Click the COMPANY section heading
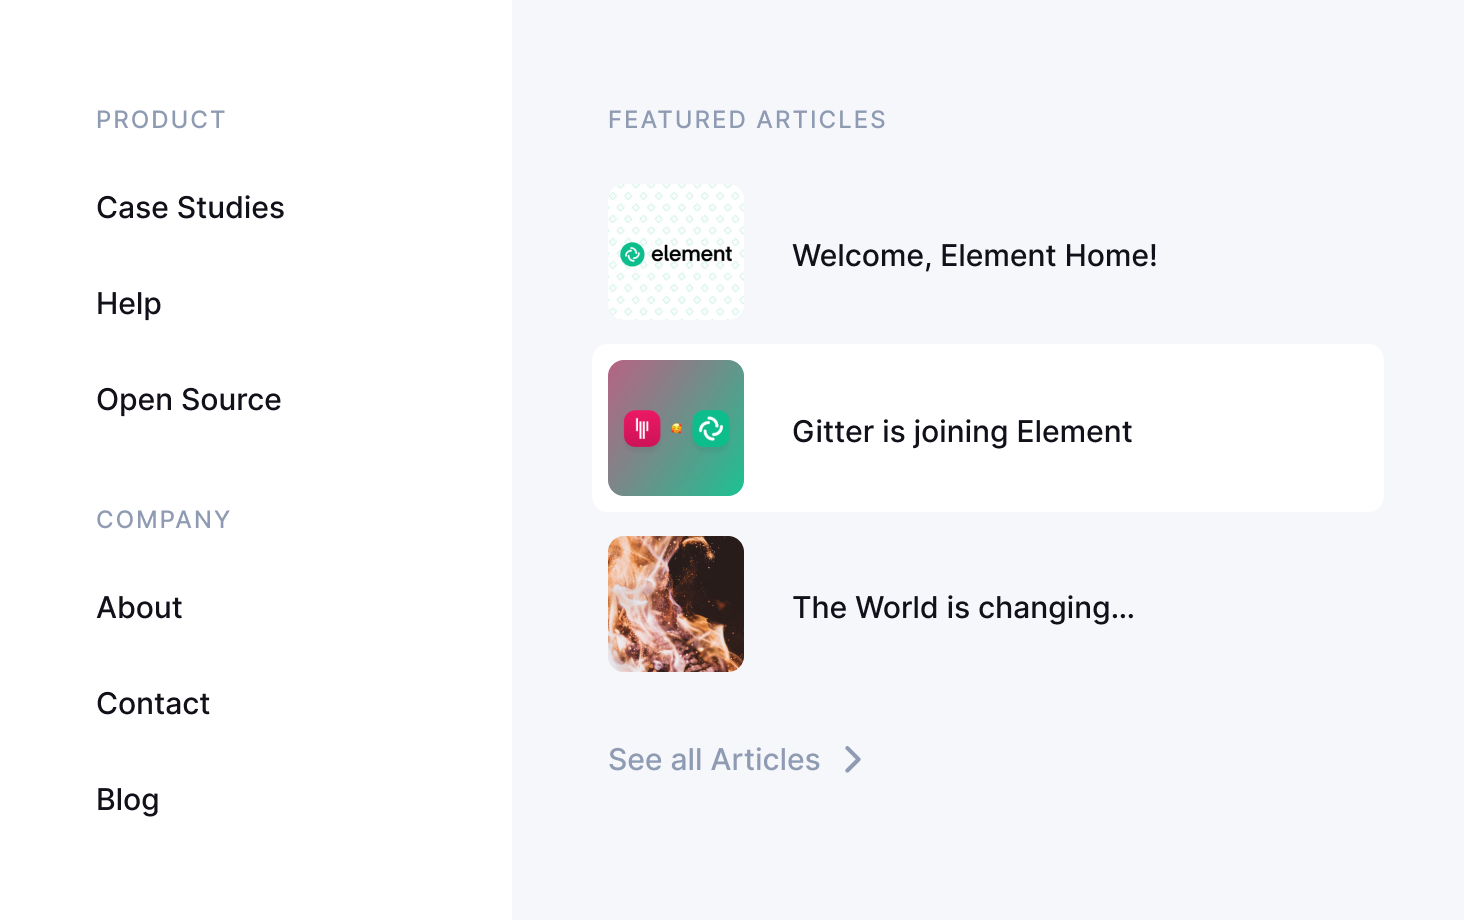 (x=163, y=520)
